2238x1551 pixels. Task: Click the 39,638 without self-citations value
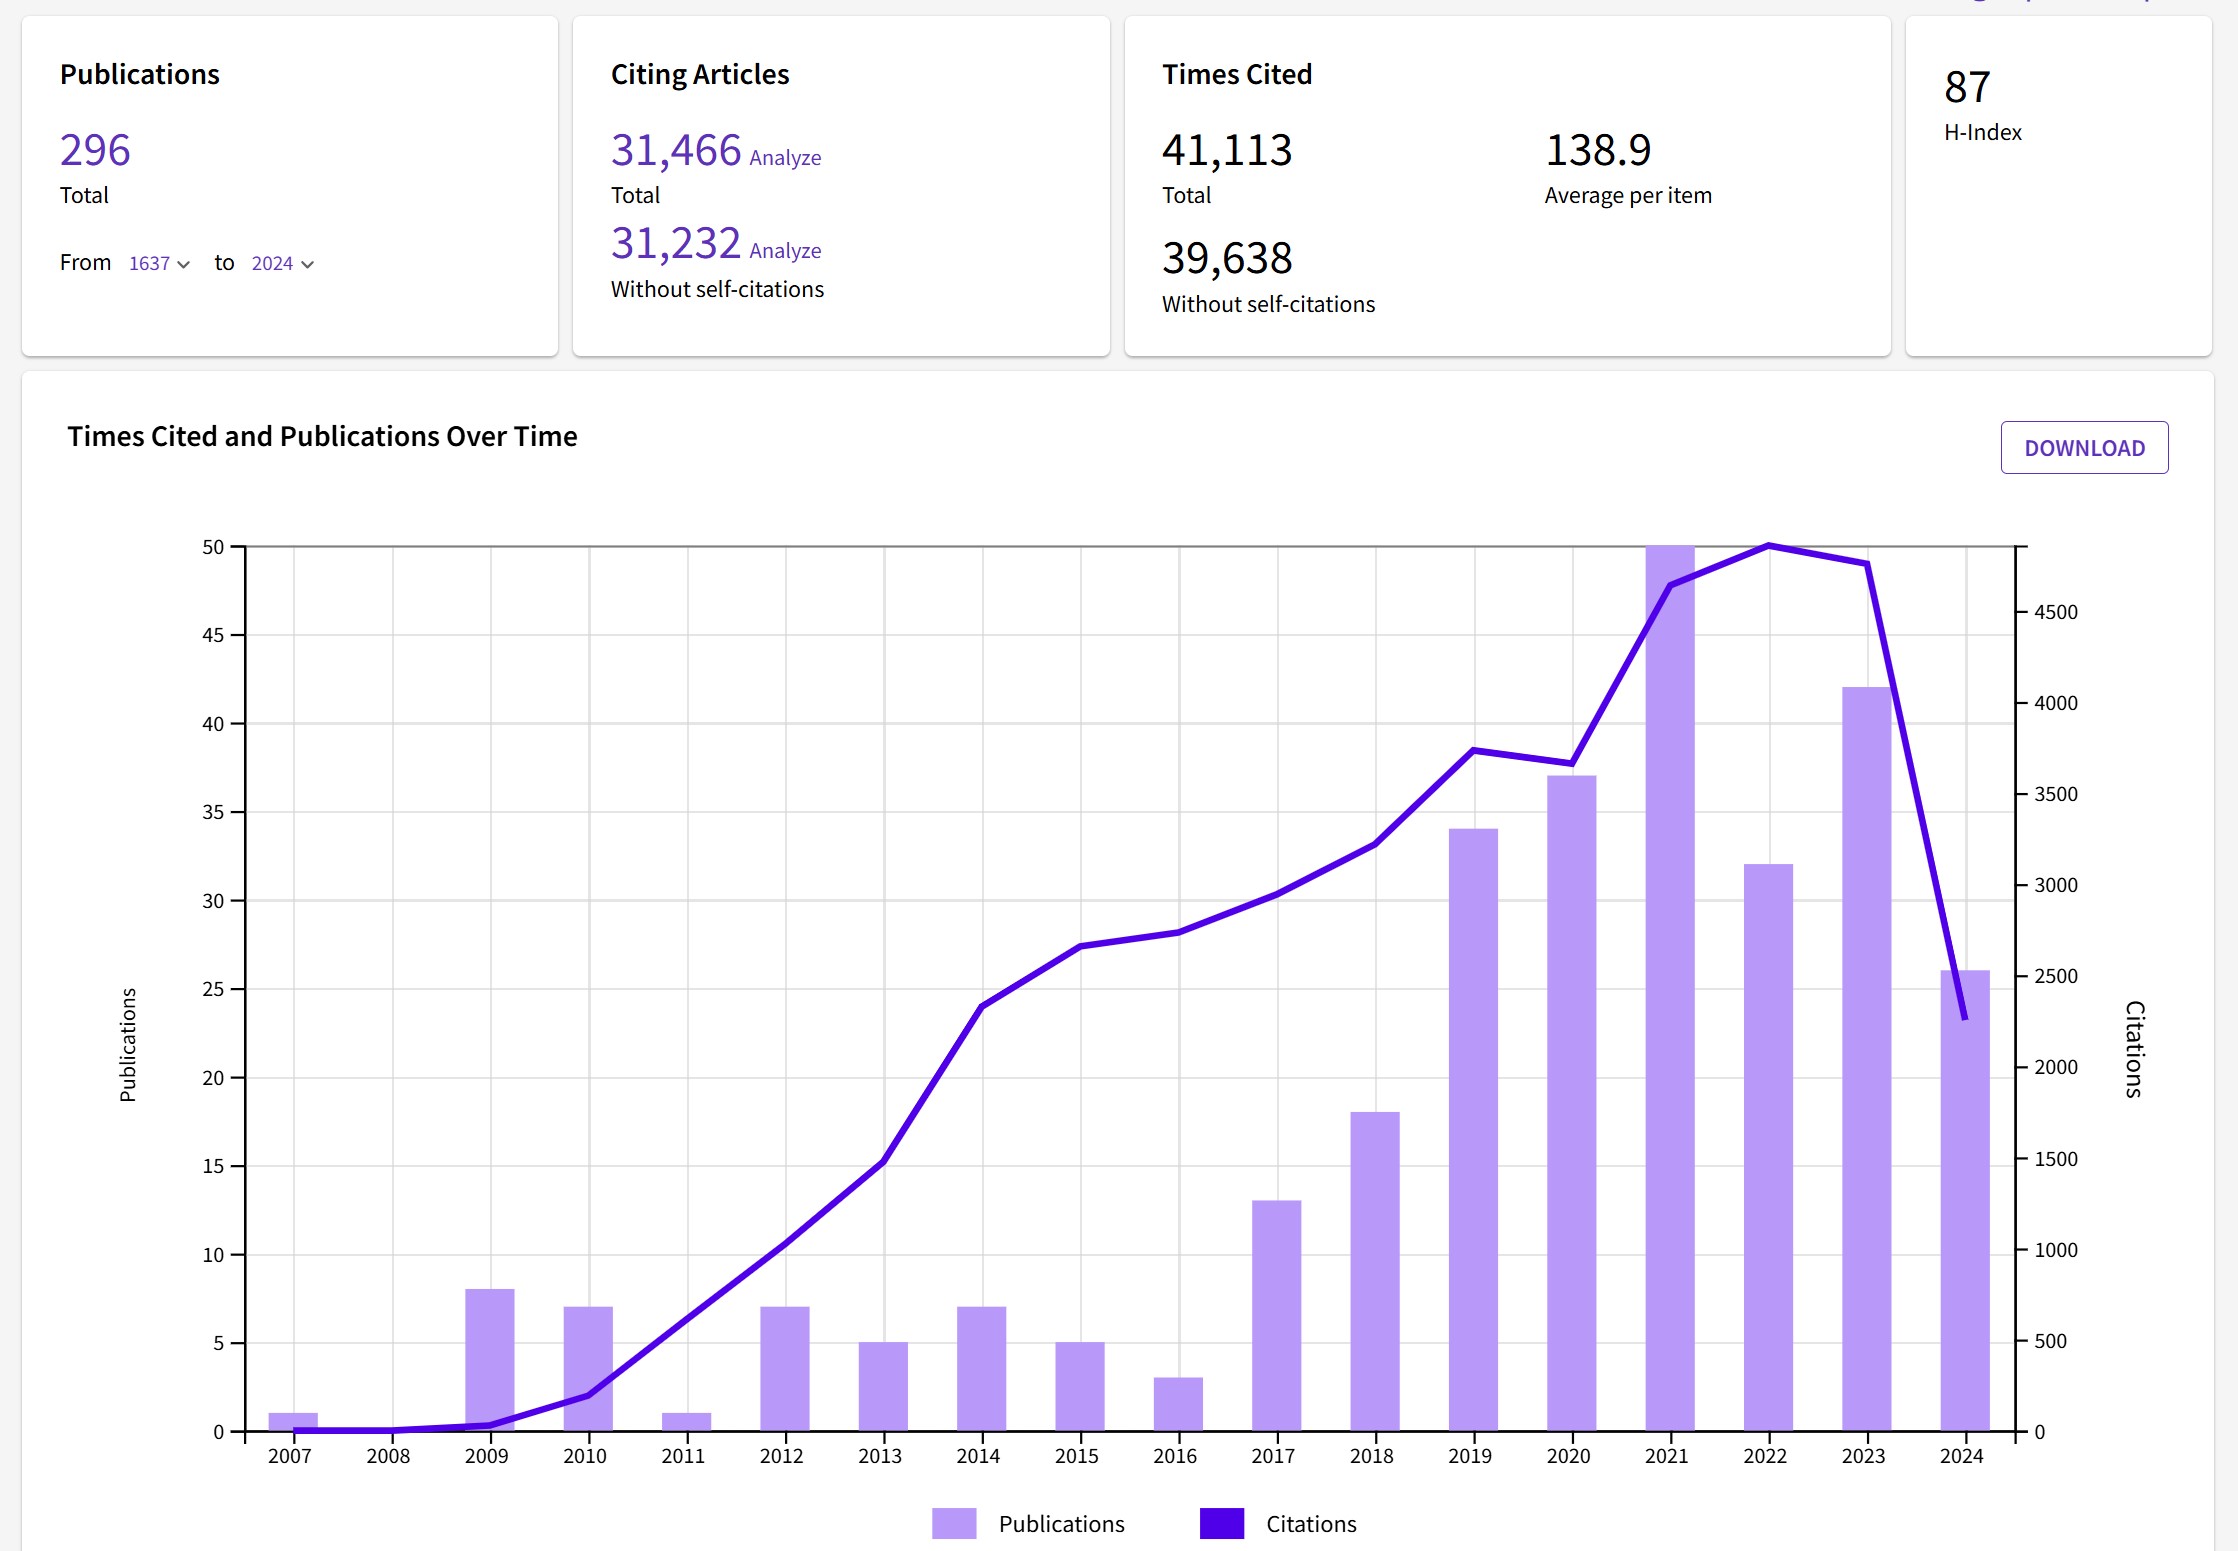[1227, 258]
